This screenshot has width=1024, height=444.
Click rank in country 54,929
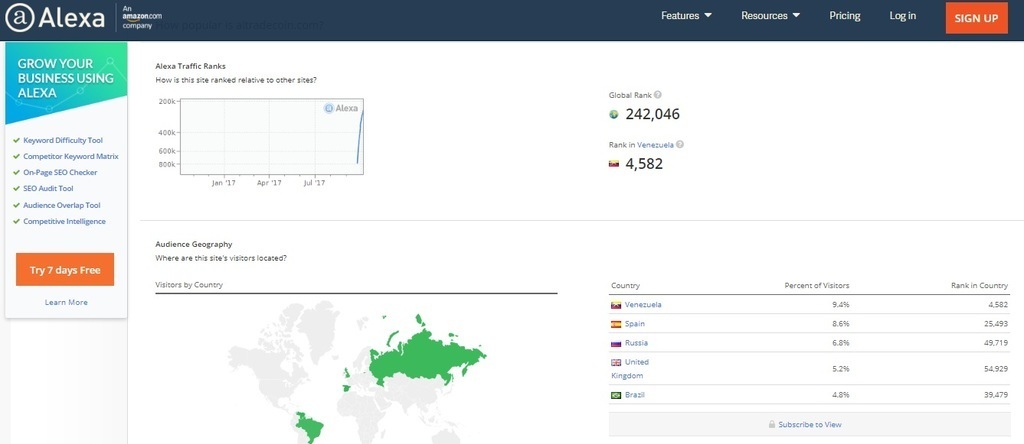coord(996,369)
